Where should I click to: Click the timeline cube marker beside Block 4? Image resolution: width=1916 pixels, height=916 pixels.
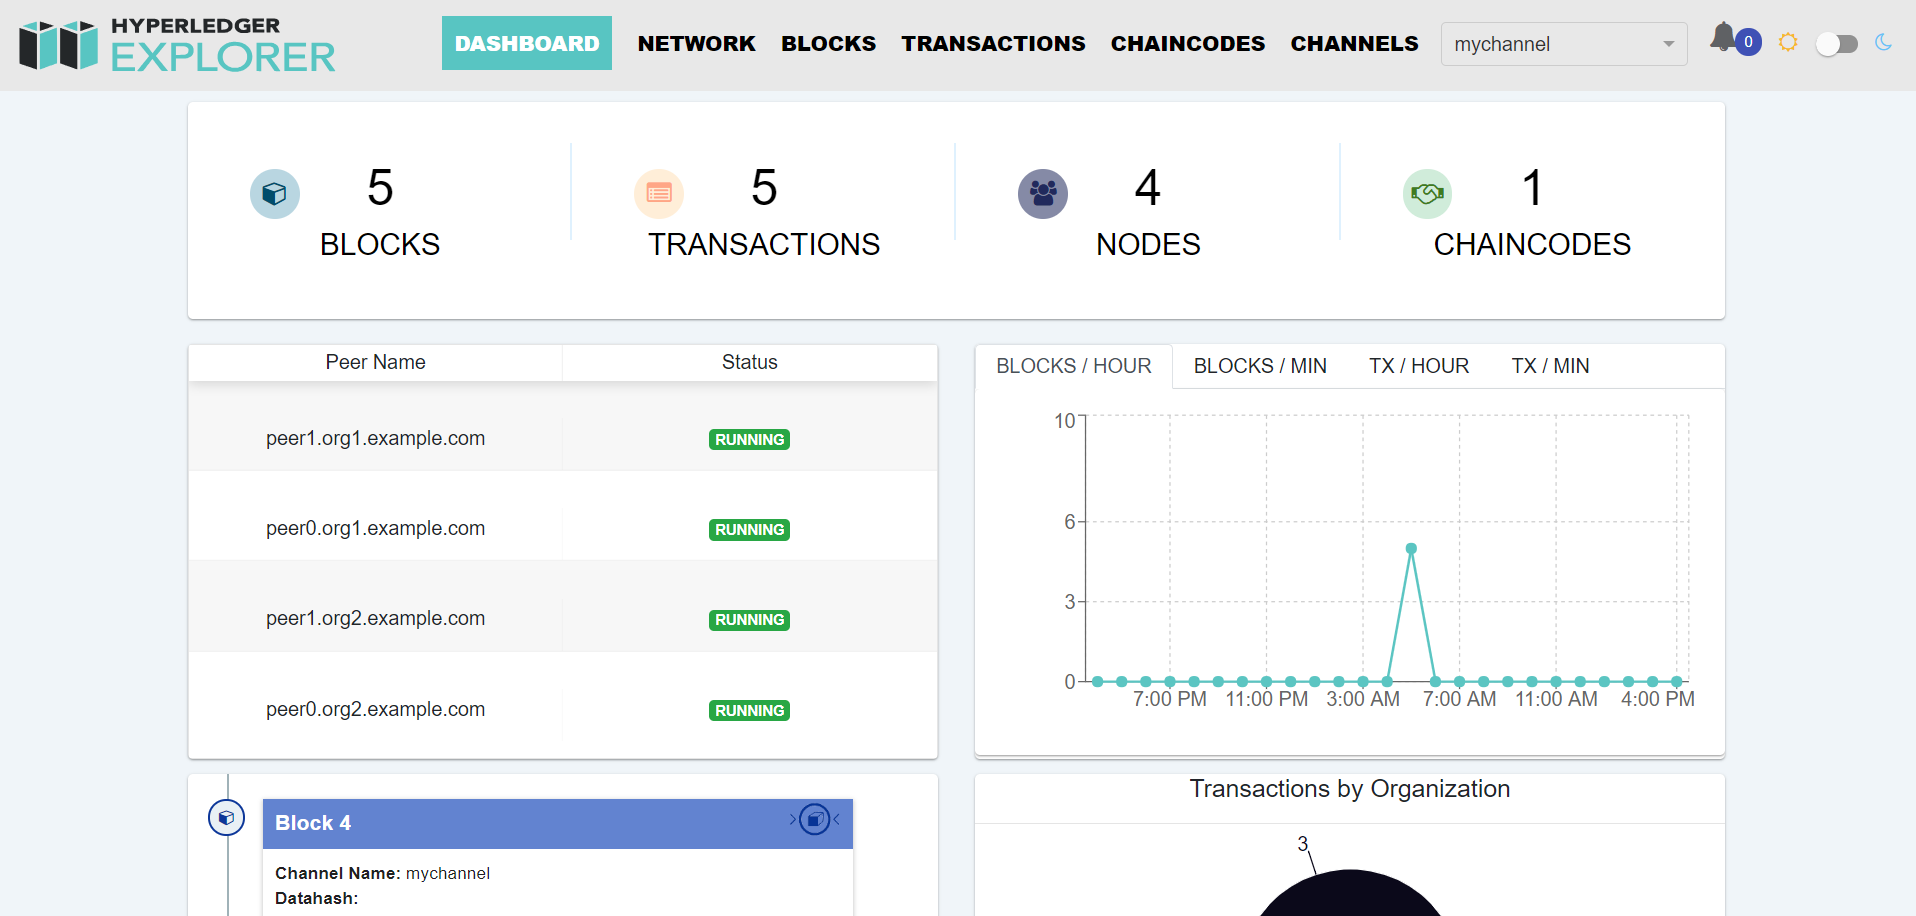click(226, 818)
